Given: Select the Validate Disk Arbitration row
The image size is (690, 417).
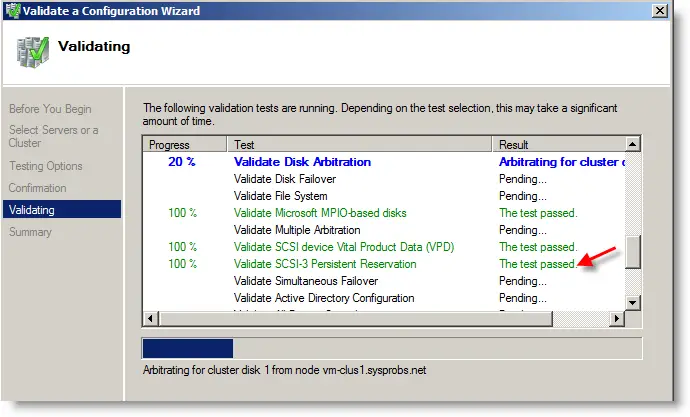Looking at the screenshot, I should tap(384, 162).
